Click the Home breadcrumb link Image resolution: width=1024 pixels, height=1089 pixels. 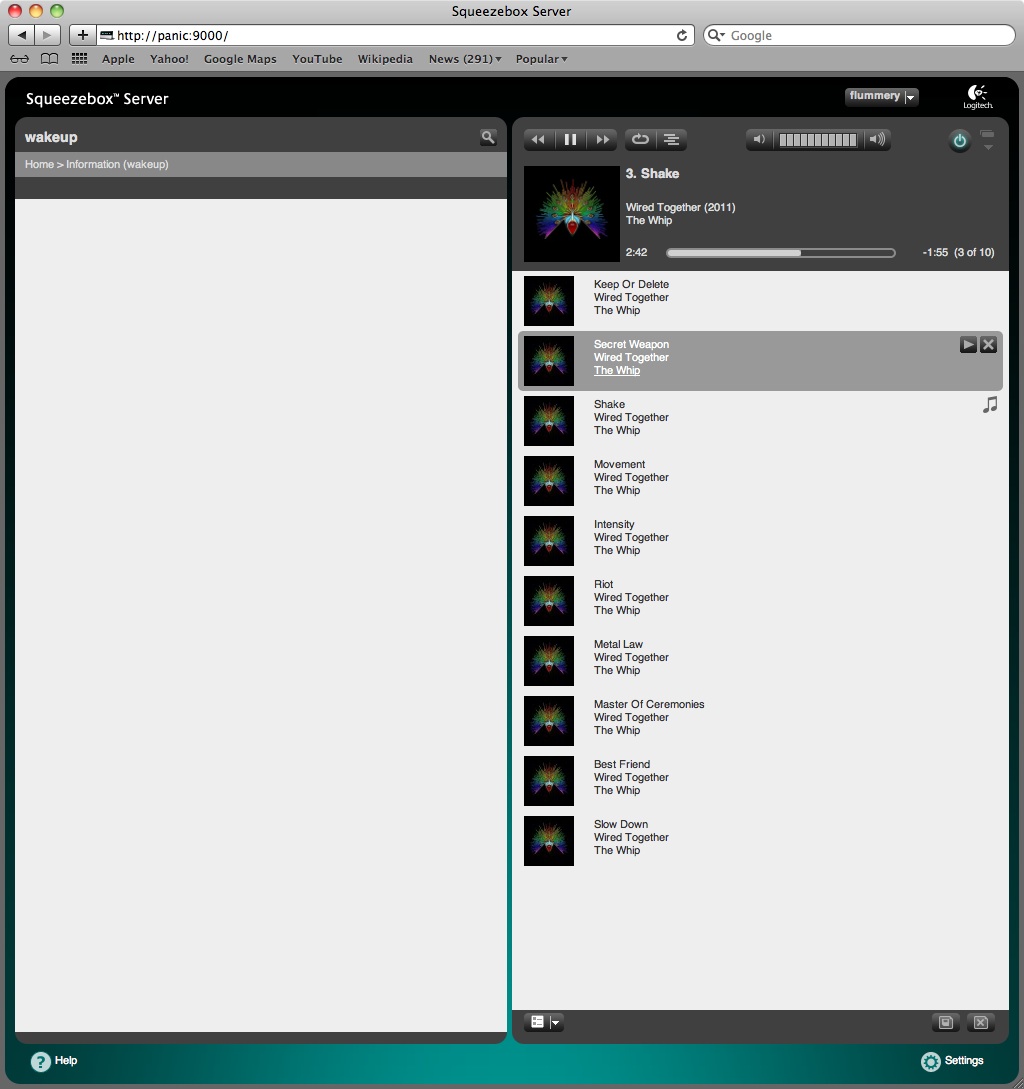[39, 164]
